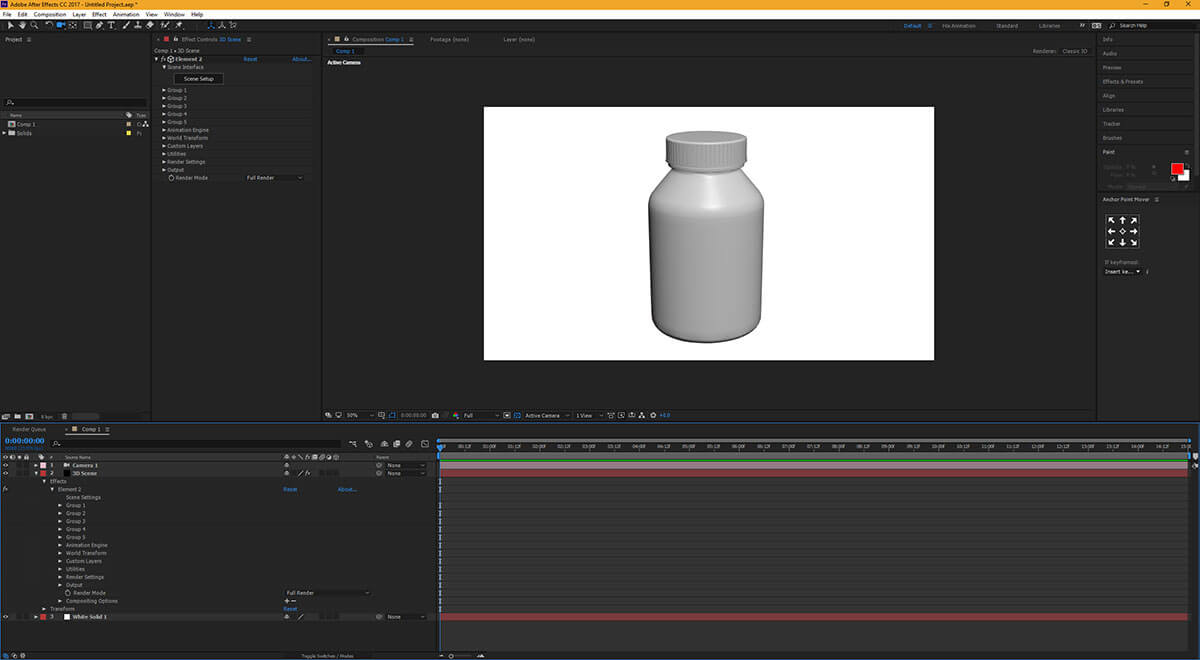
Task: Open the Effect menu
Action: coord(99,14)
